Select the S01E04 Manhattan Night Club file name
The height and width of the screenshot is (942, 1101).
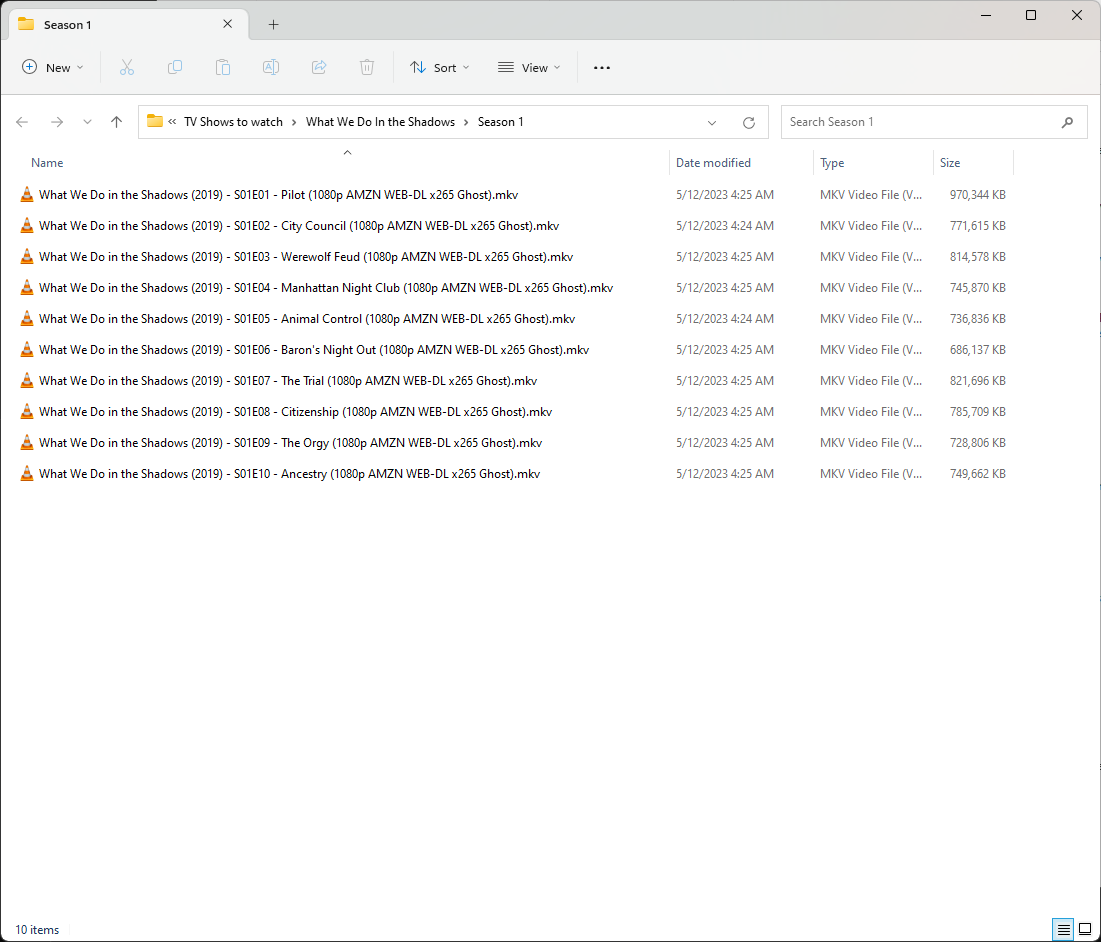click(326, 287)
